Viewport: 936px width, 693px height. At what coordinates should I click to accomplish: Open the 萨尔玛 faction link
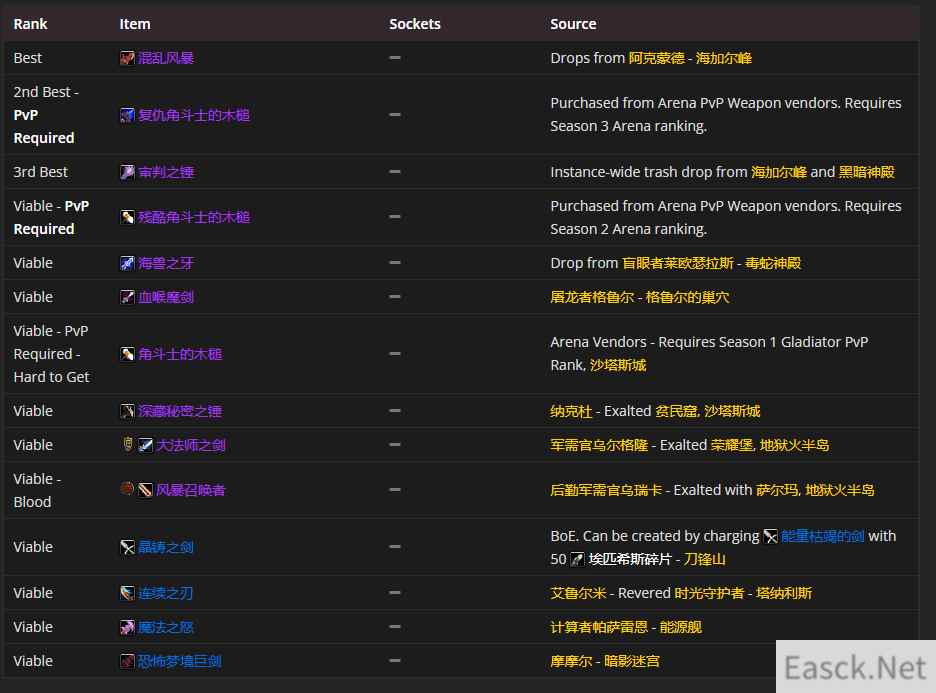[x=777, y=491]
